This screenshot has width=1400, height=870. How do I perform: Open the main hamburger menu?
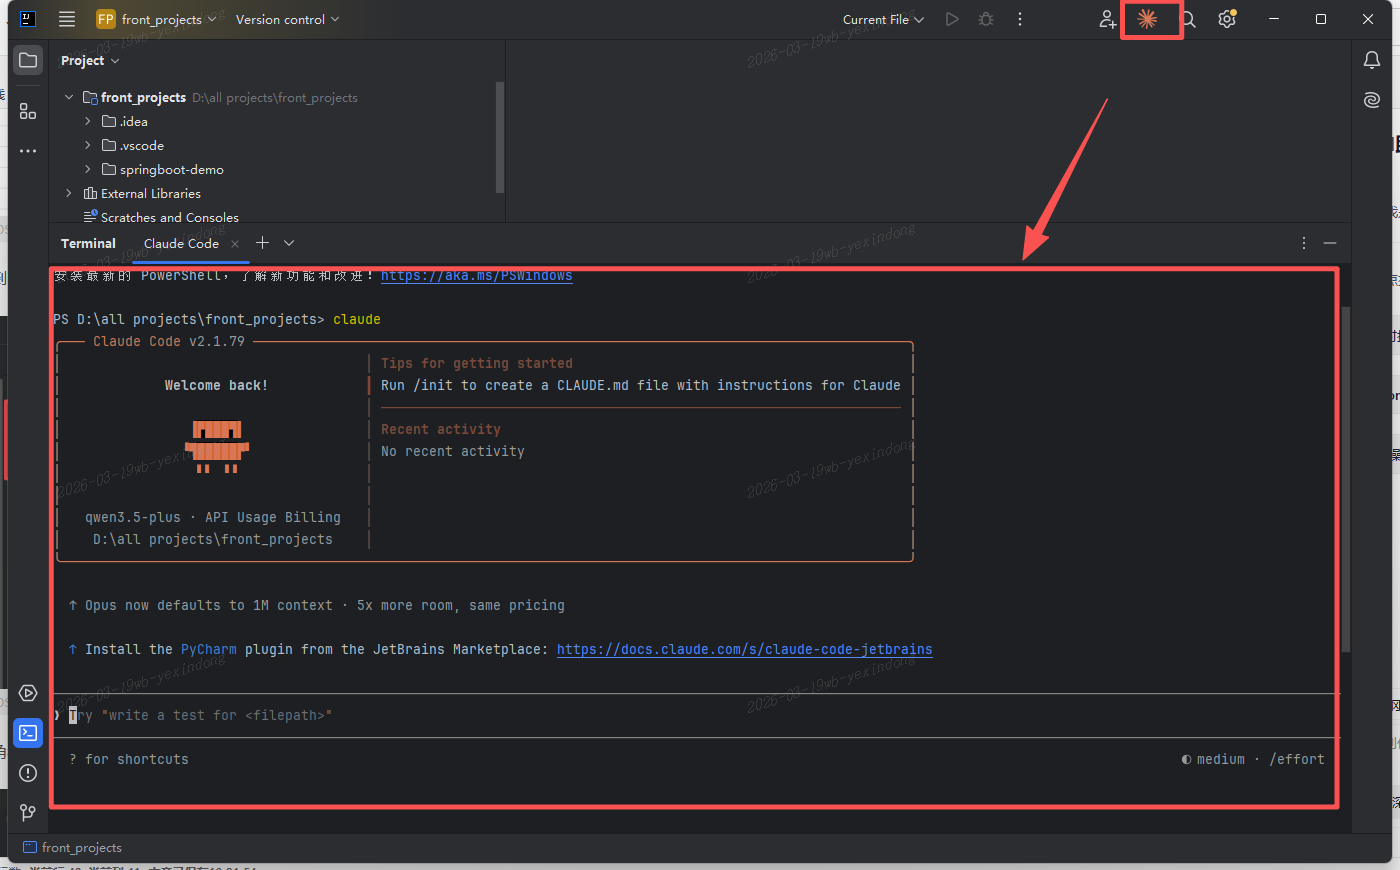tap(67, 19)
